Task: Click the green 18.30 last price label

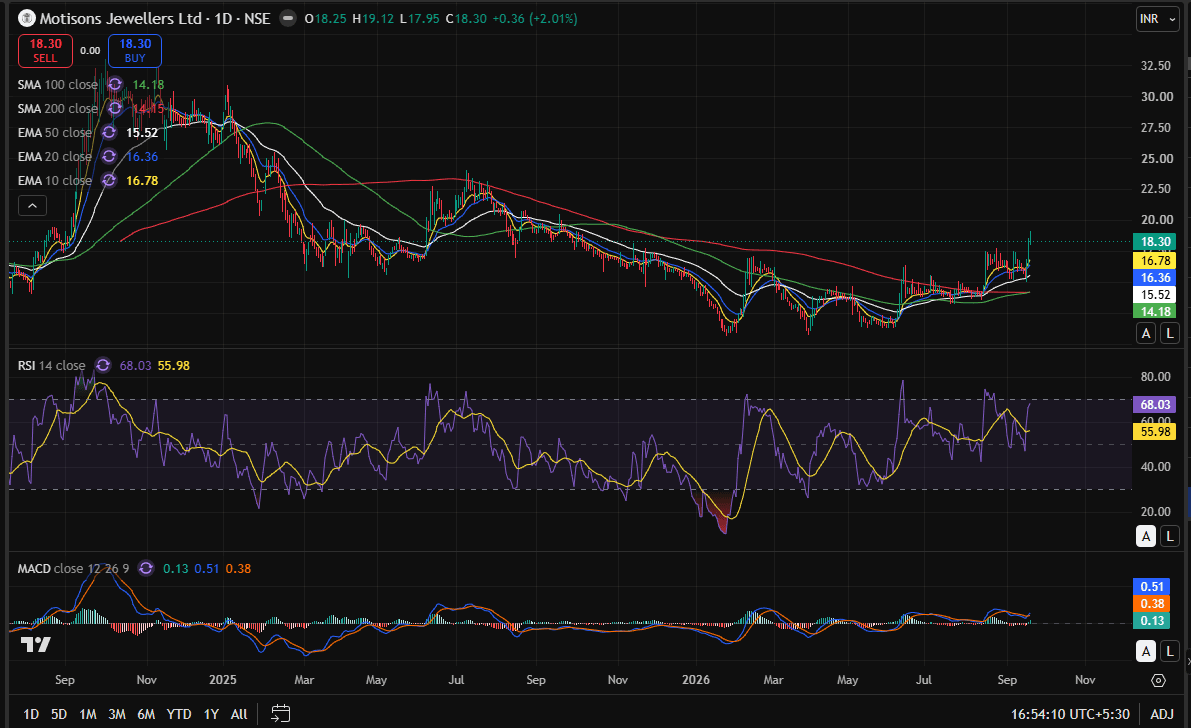Action: (x=1155, y=242)
